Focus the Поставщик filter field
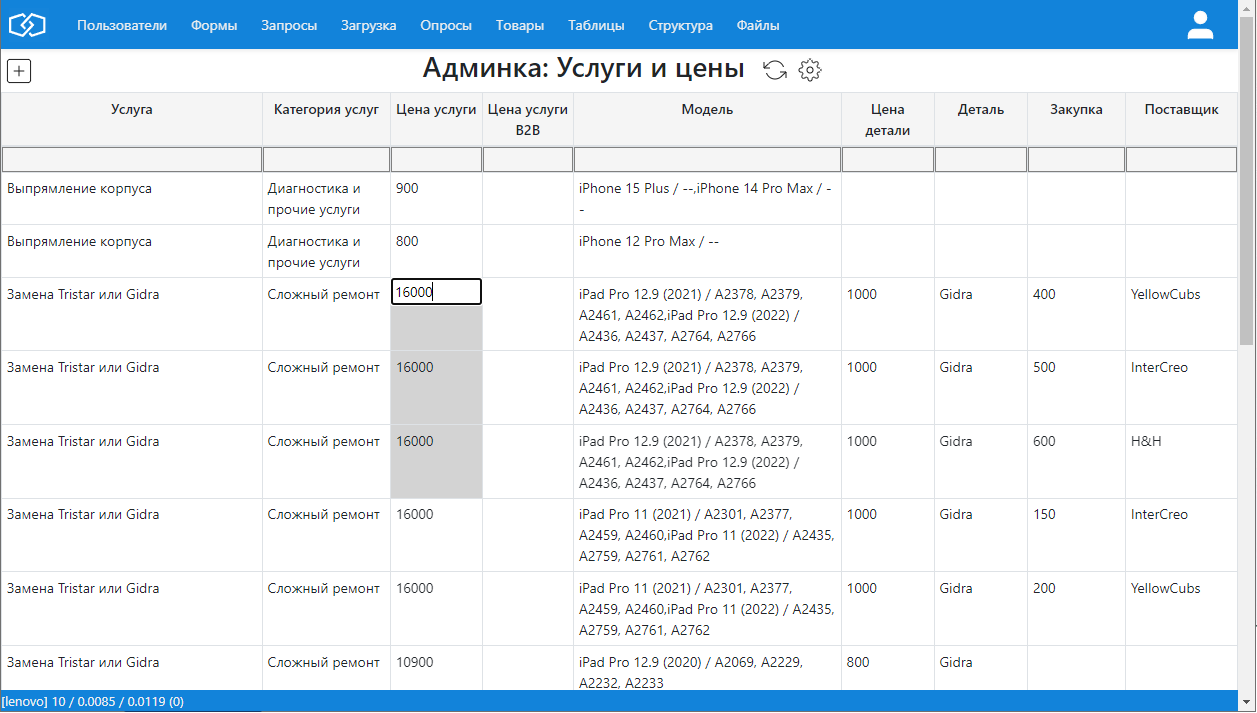 (1181, 159)
